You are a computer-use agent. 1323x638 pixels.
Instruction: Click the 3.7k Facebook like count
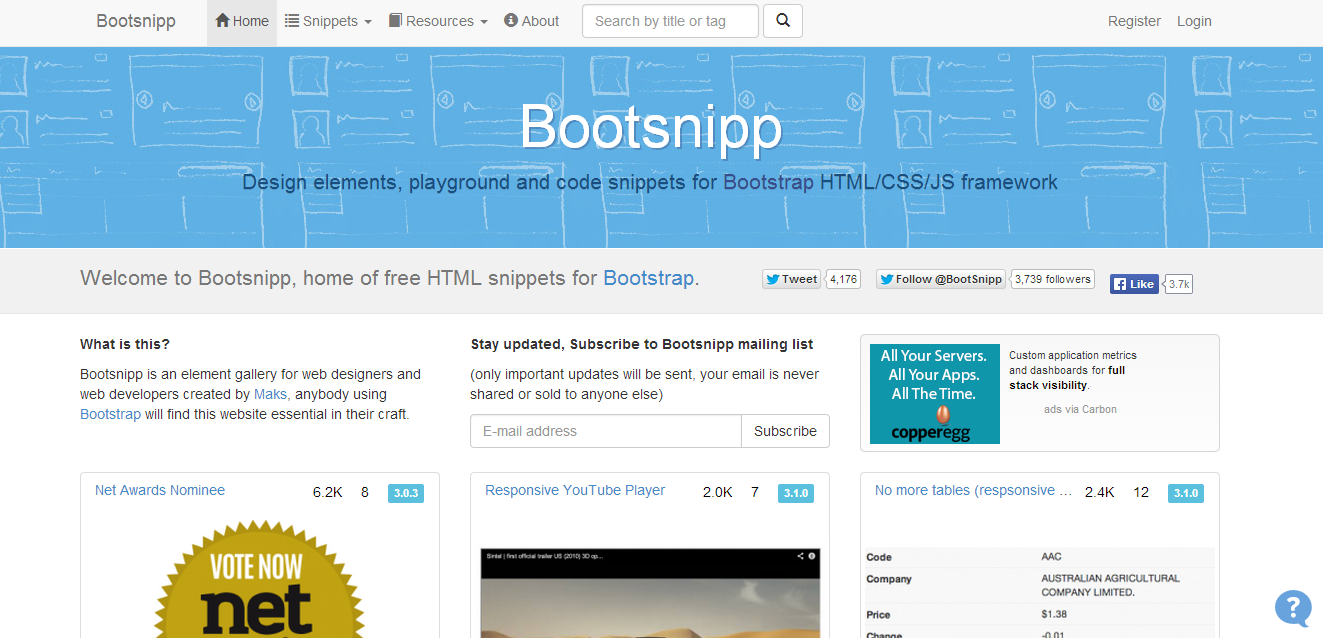pos(1179,284)
